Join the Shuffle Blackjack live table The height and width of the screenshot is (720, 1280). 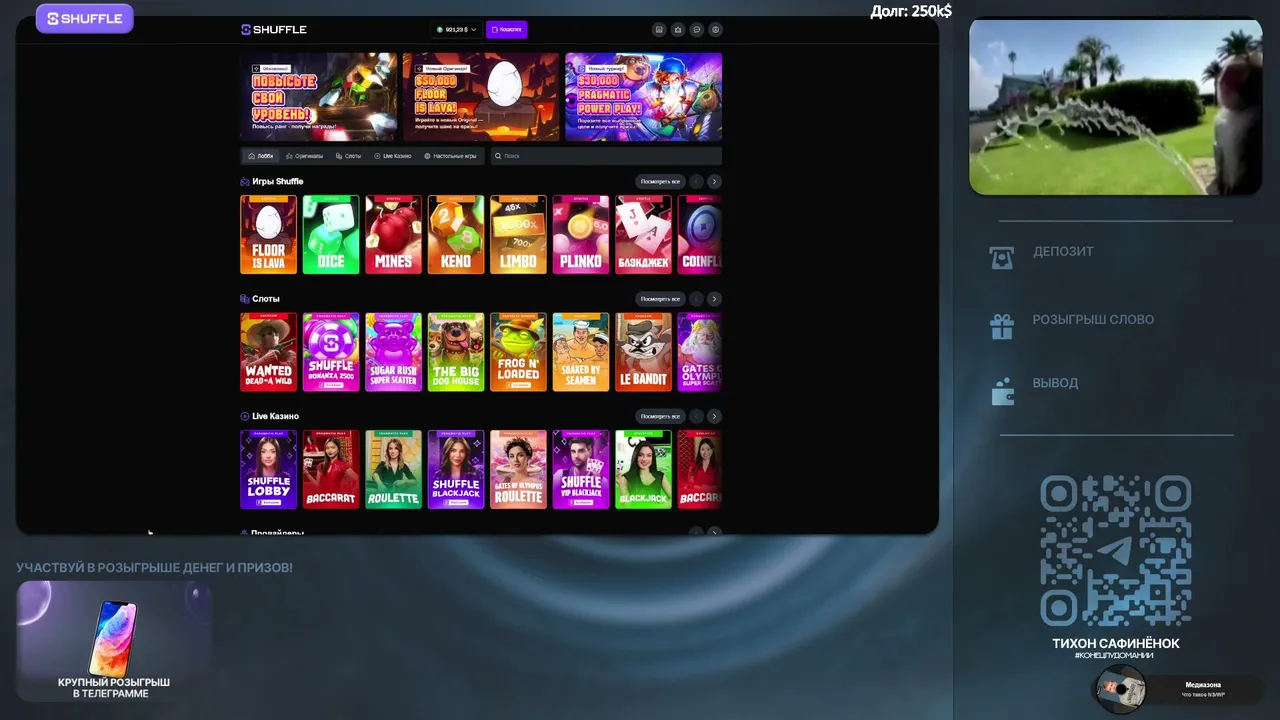pyautogui.click(x=456, y=469)
